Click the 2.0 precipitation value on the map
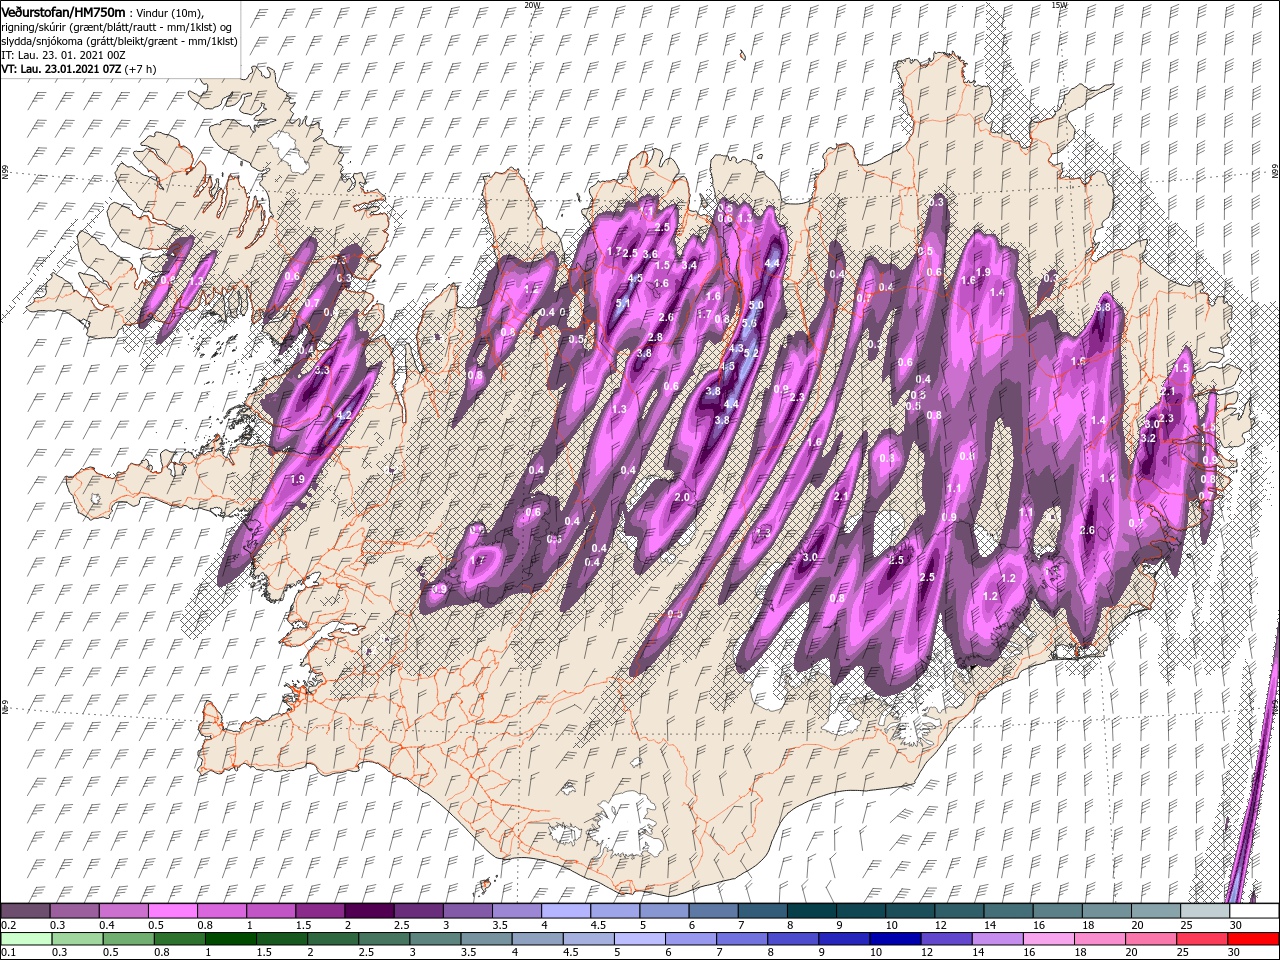Image resolution: width=1280 pixels, height=960 pixels. click(x=683, y=497)
